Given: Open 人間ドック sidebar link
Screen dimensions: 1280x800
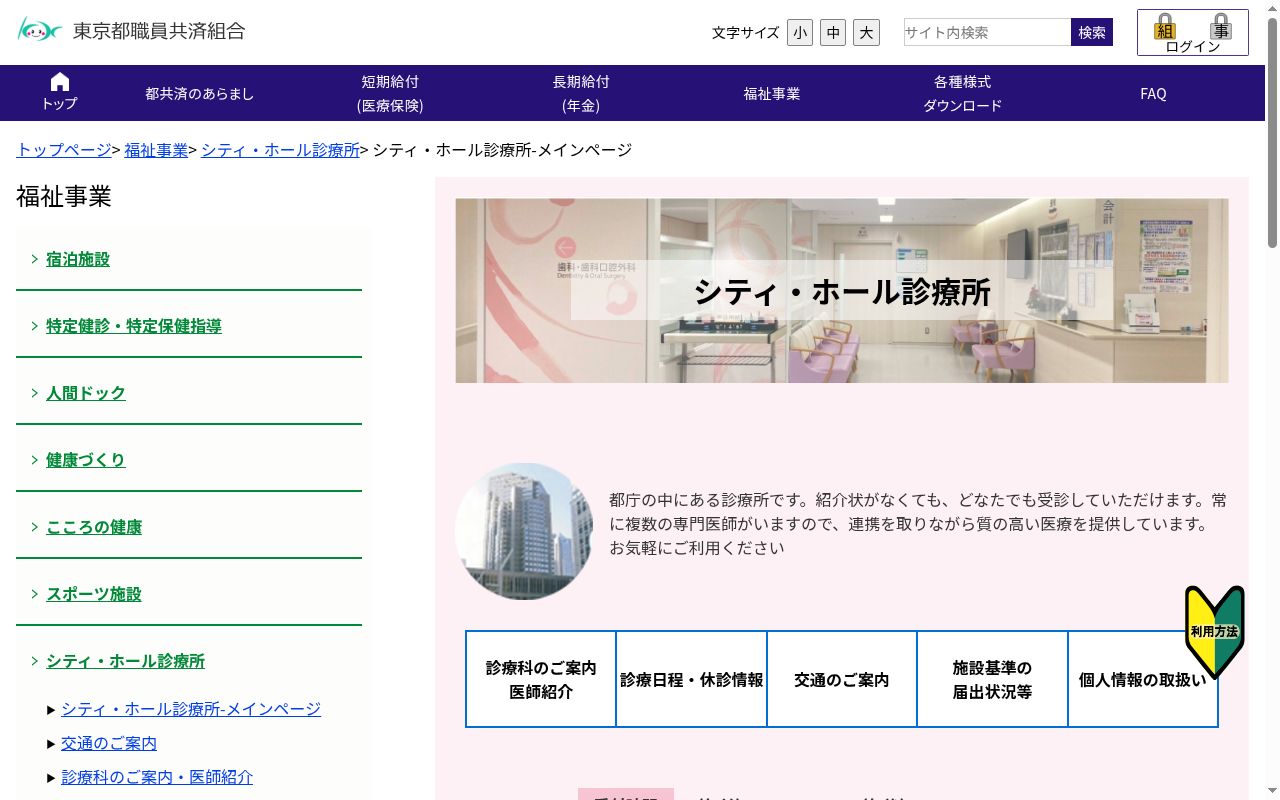Looking at the screenshot, I should 86,393.
